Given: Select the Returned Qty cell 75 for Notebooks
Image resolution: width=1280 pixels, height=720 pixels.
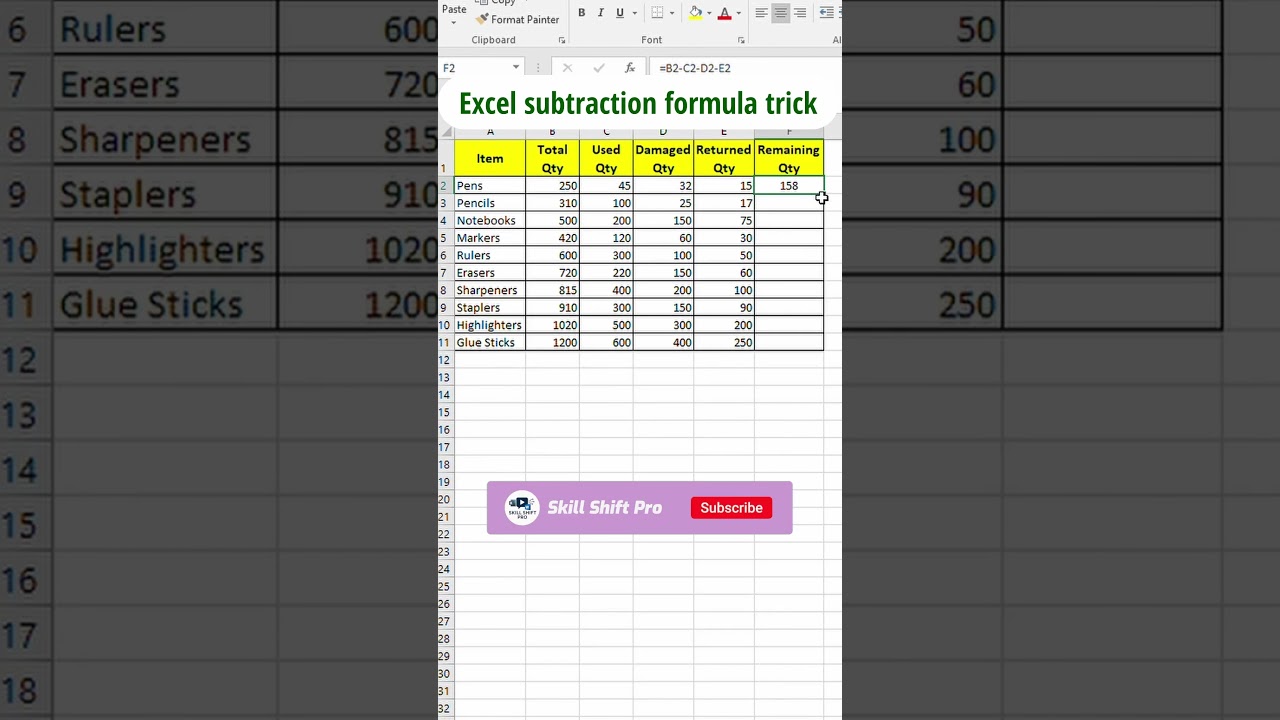Looking at the screenshot, I should [724, 221].
